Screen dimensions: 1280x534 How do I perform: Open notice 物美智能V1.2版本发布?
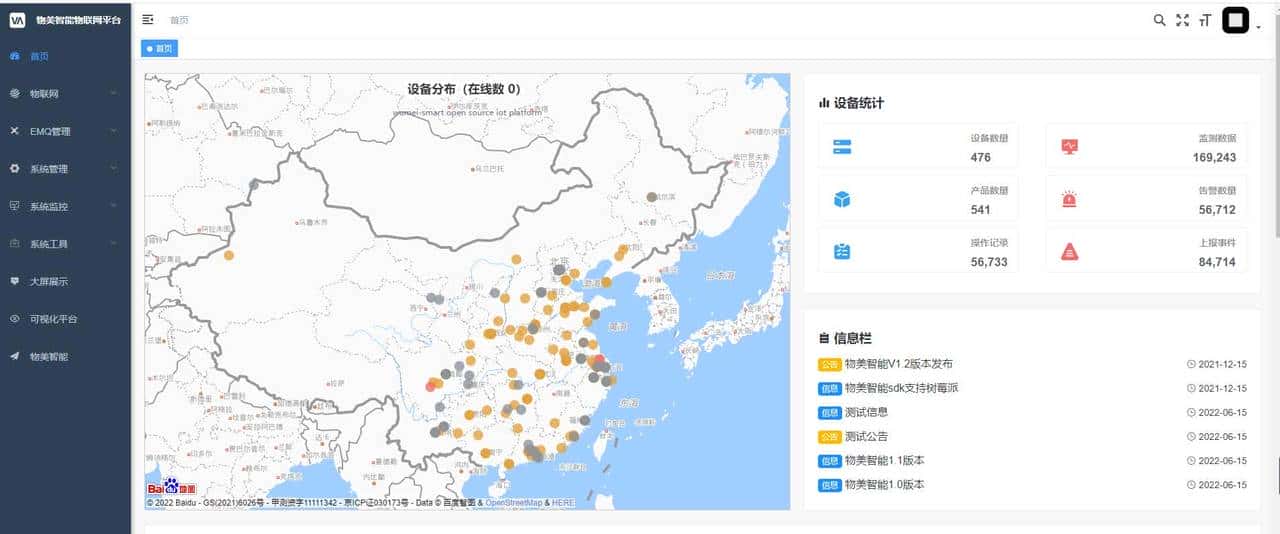click(x=899, y=364)
